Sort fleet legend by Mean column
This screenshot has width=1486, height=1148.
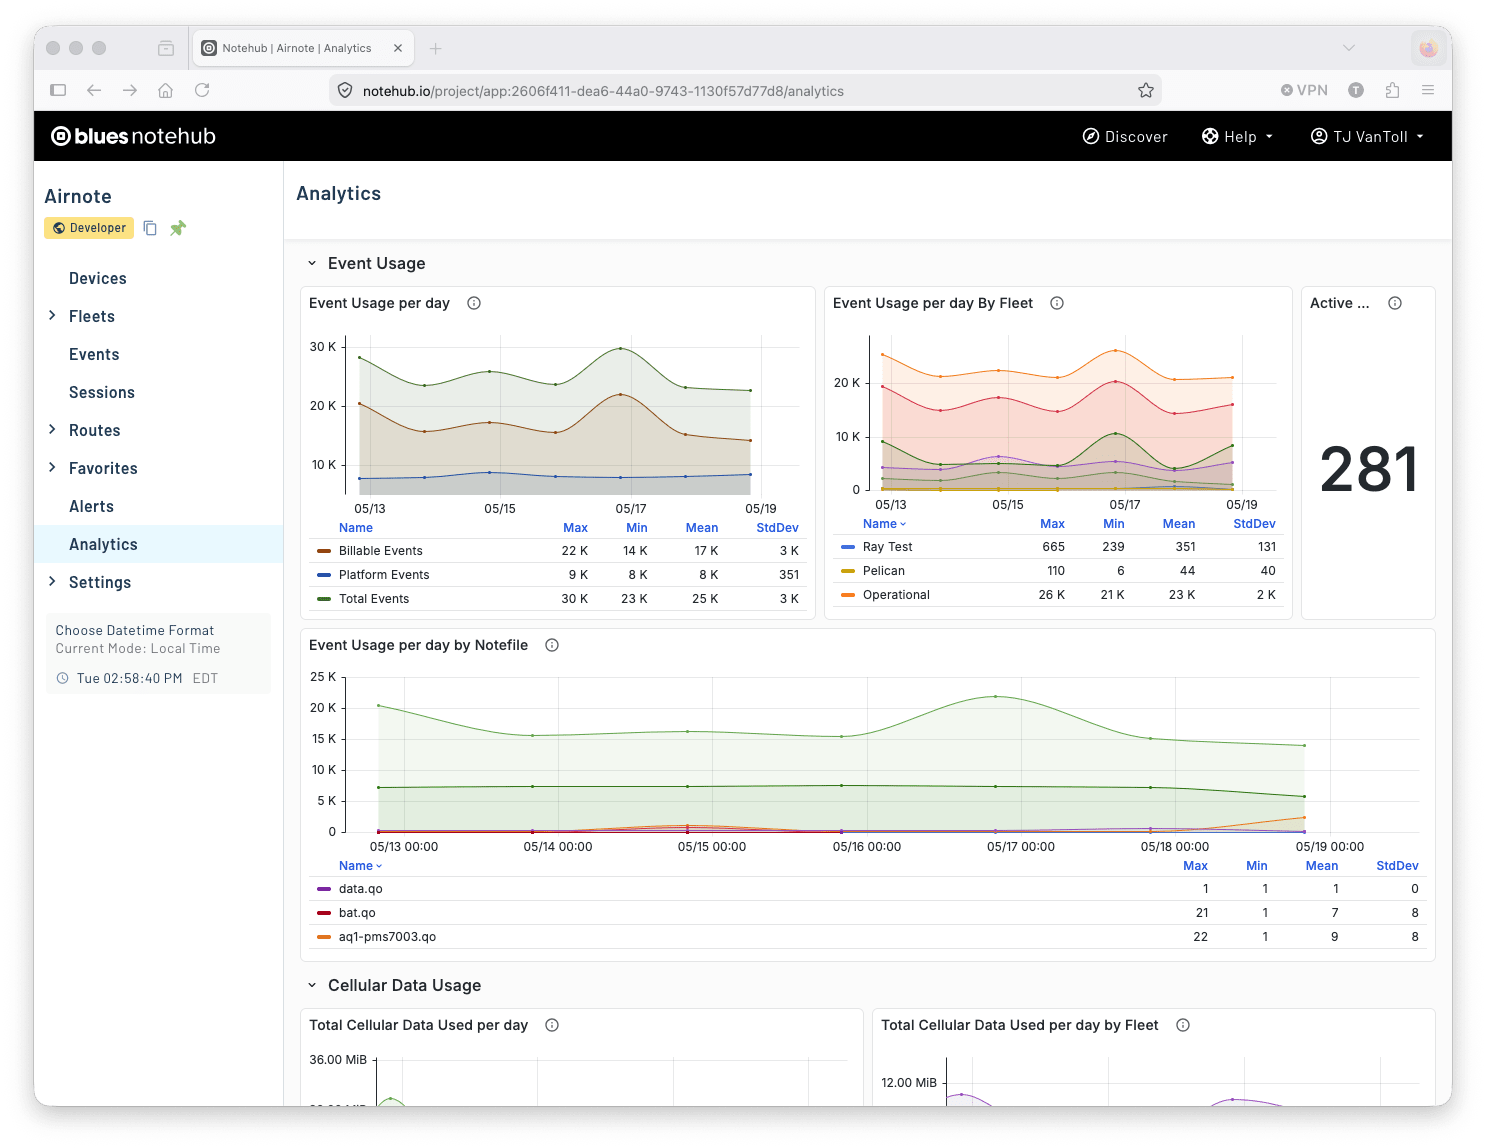click(1179, 524)
